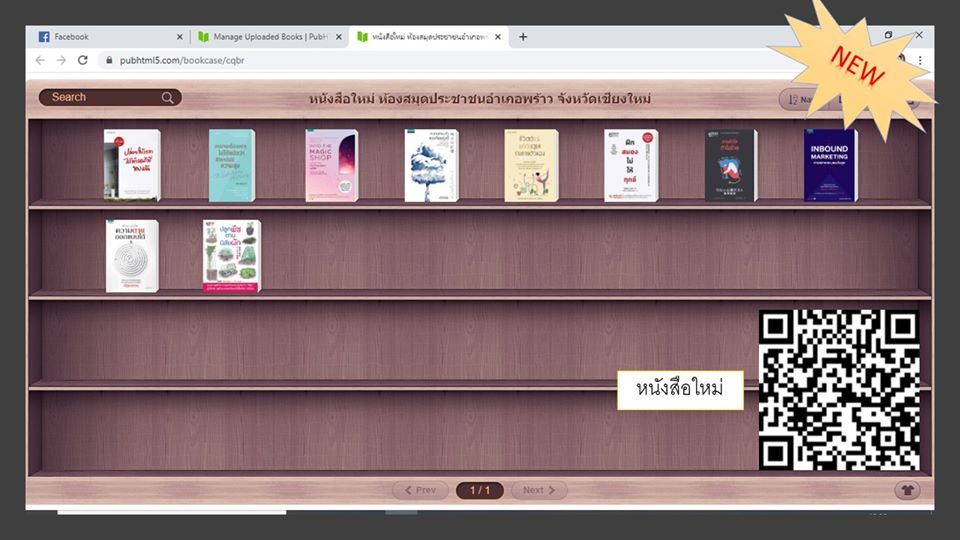Open Chrome's three-dot menu
The image size is (960, 540).
pos(920,60)
